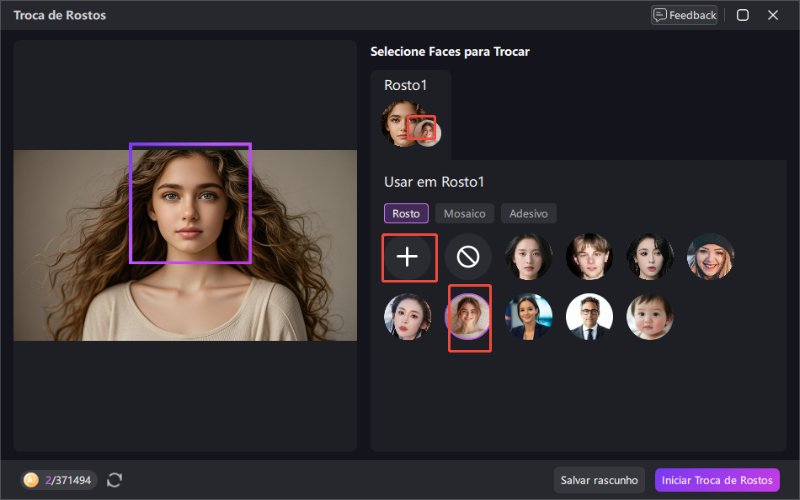Close the Troca de Rostos window
Image resolution: width=800 pixels, height=500 pixels.
coord(773,15)
